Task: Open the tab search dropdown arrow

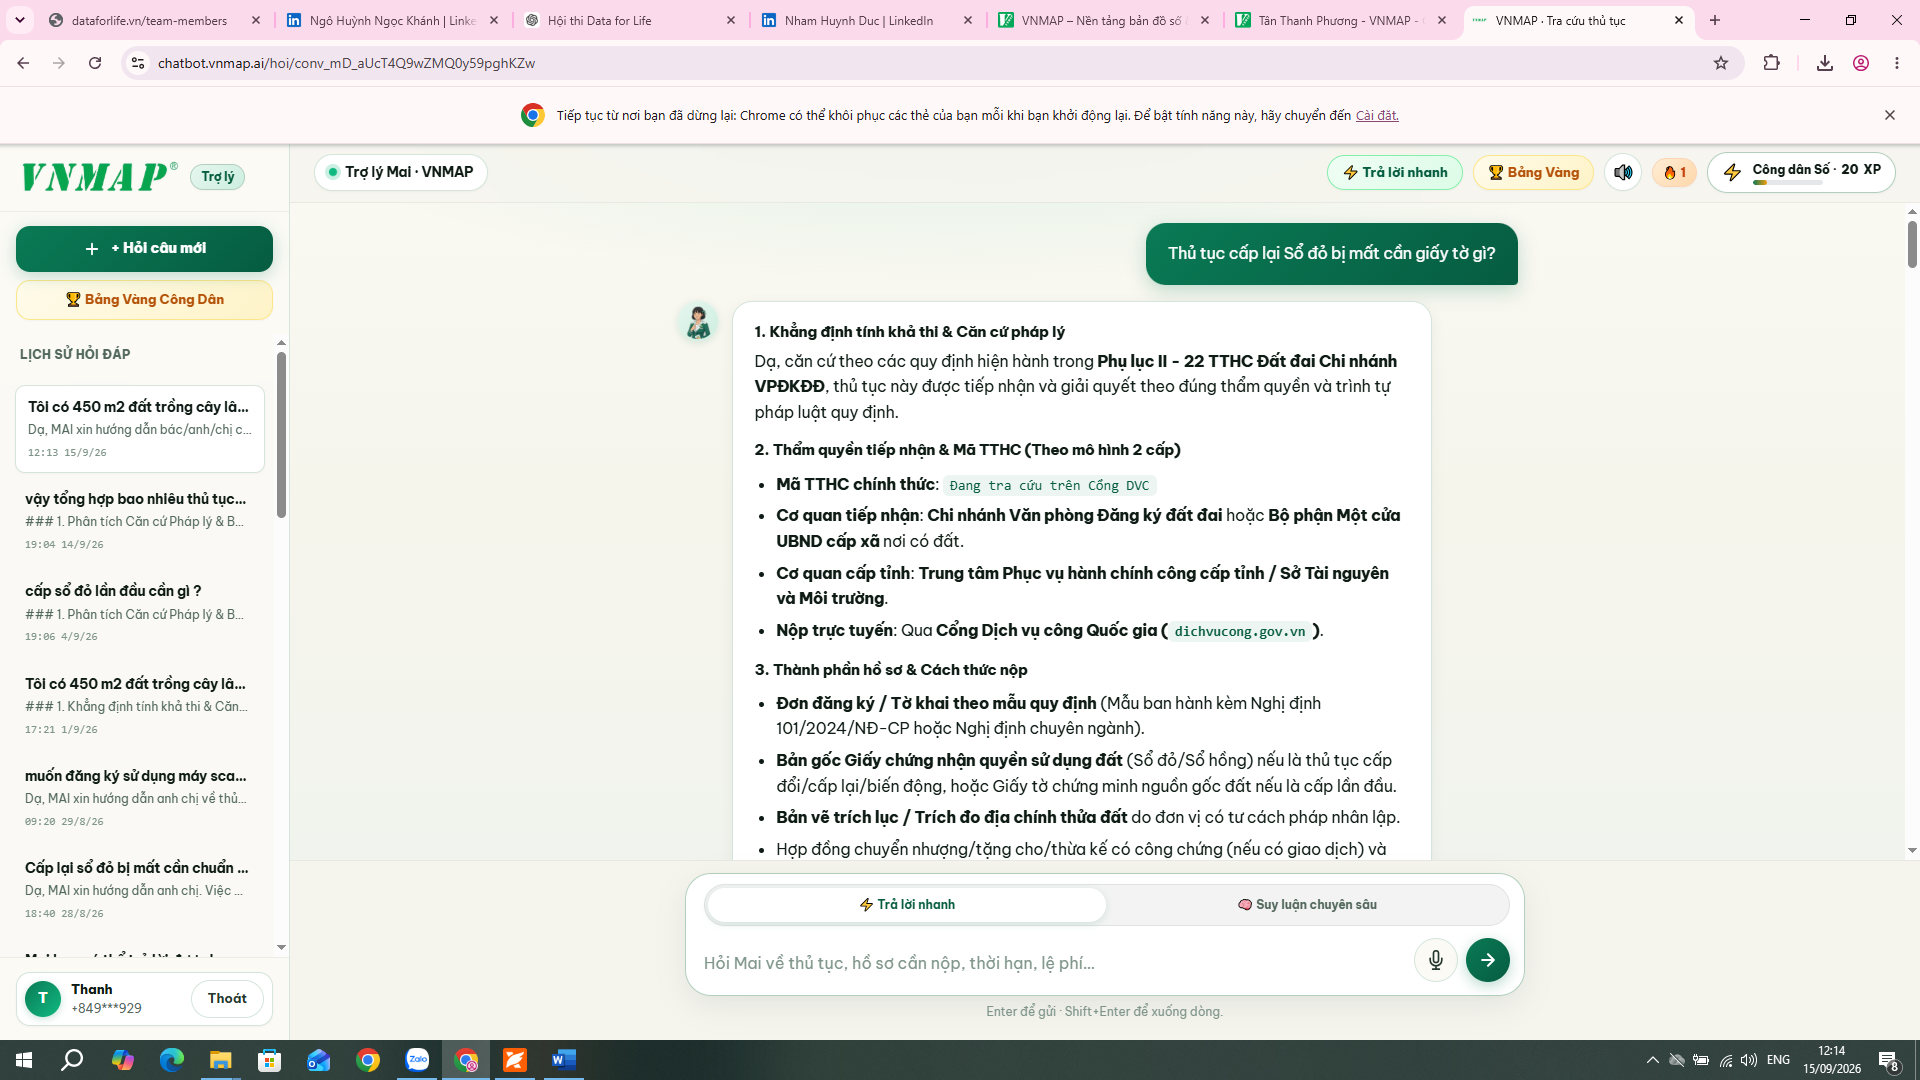Action: coord(19,20)
